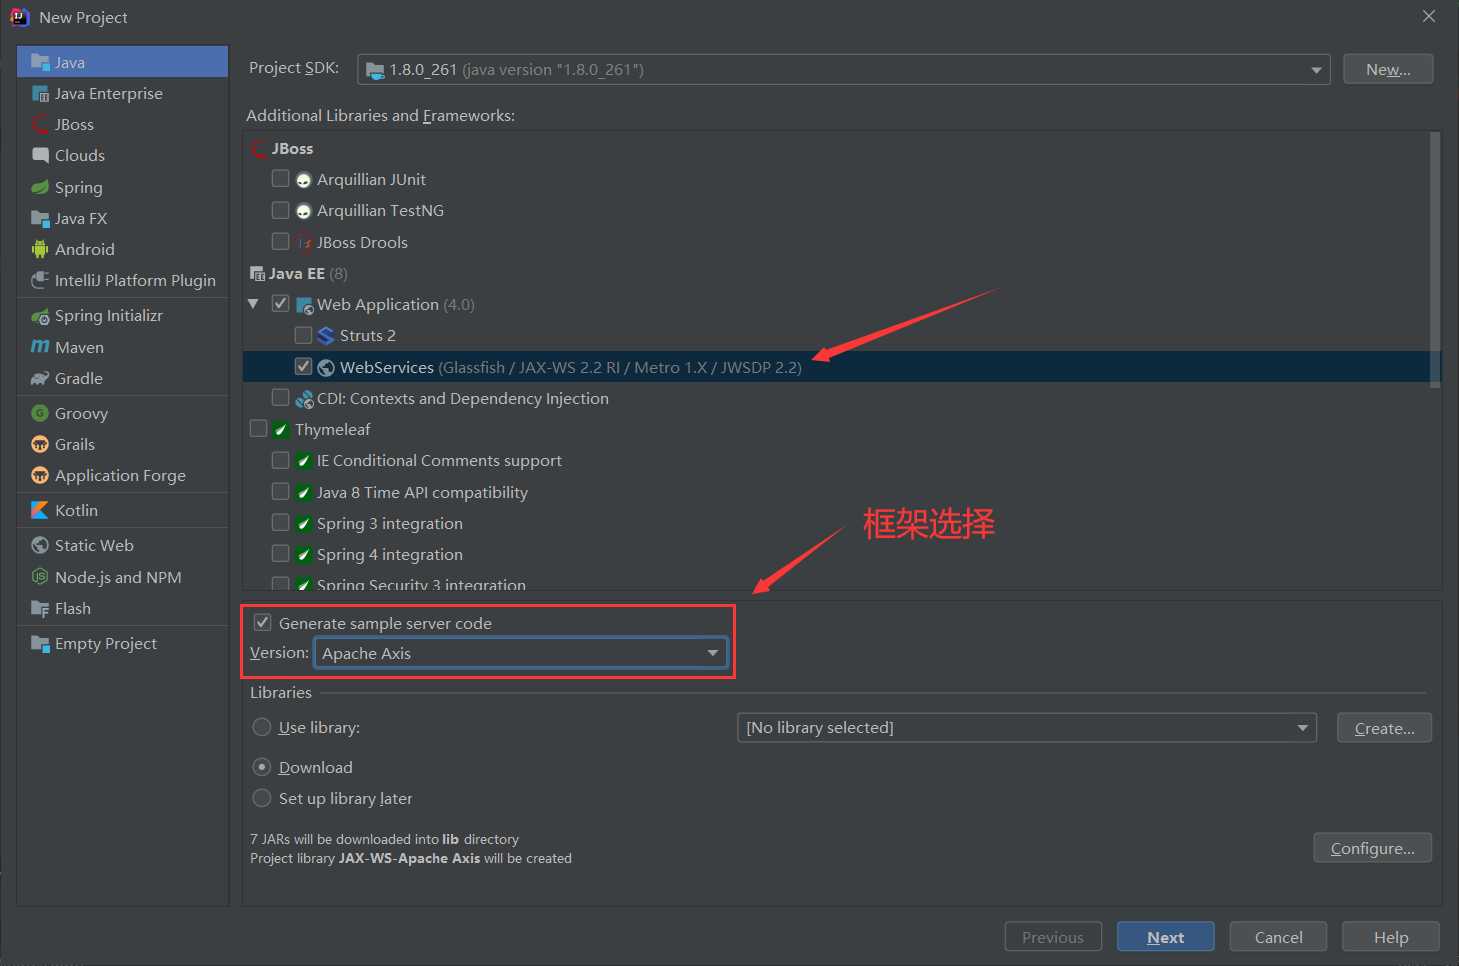
Task: Click the Android robot icon
Action: pos(40,249)
